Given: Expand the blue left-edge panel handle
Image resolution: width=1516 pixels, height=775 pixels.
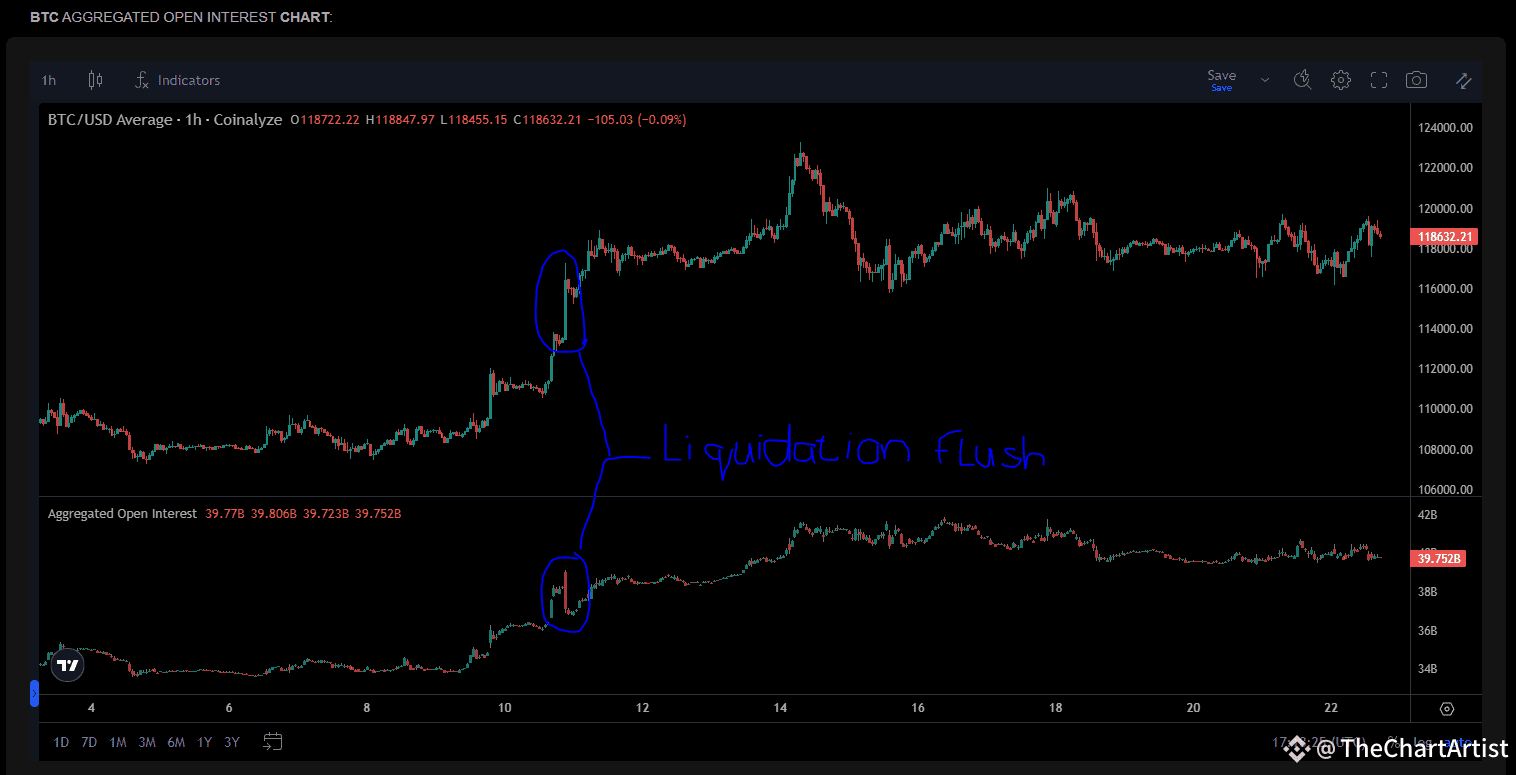Looking at the screenshot, I should click(34, 693).
